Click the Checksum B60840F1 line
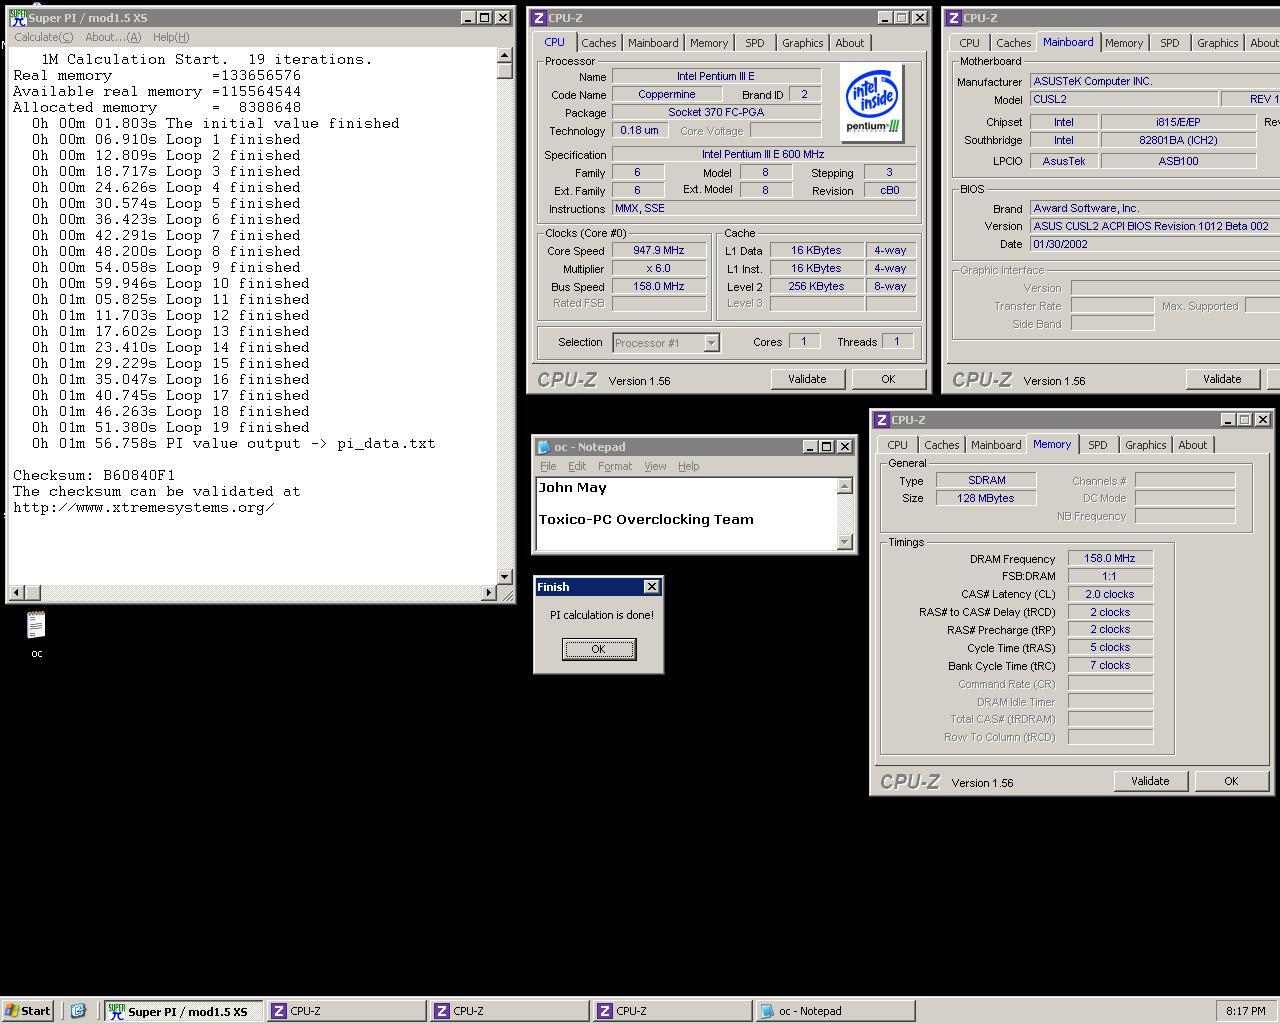This screenshot has width=1280, height=1024. click(x=94, y=475)
